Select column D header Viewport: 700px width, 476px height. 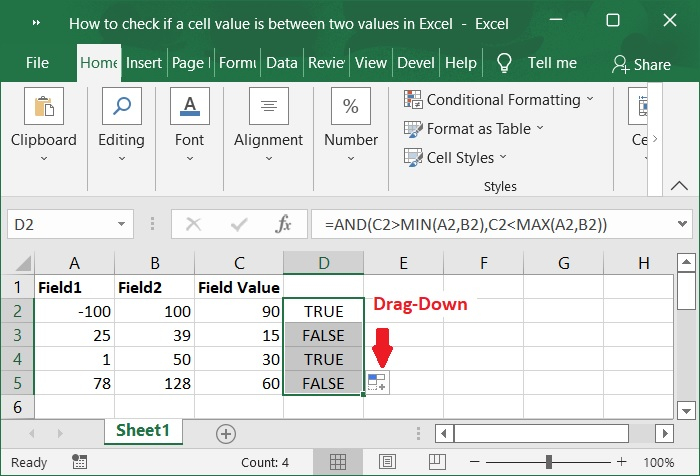(324, 263)
